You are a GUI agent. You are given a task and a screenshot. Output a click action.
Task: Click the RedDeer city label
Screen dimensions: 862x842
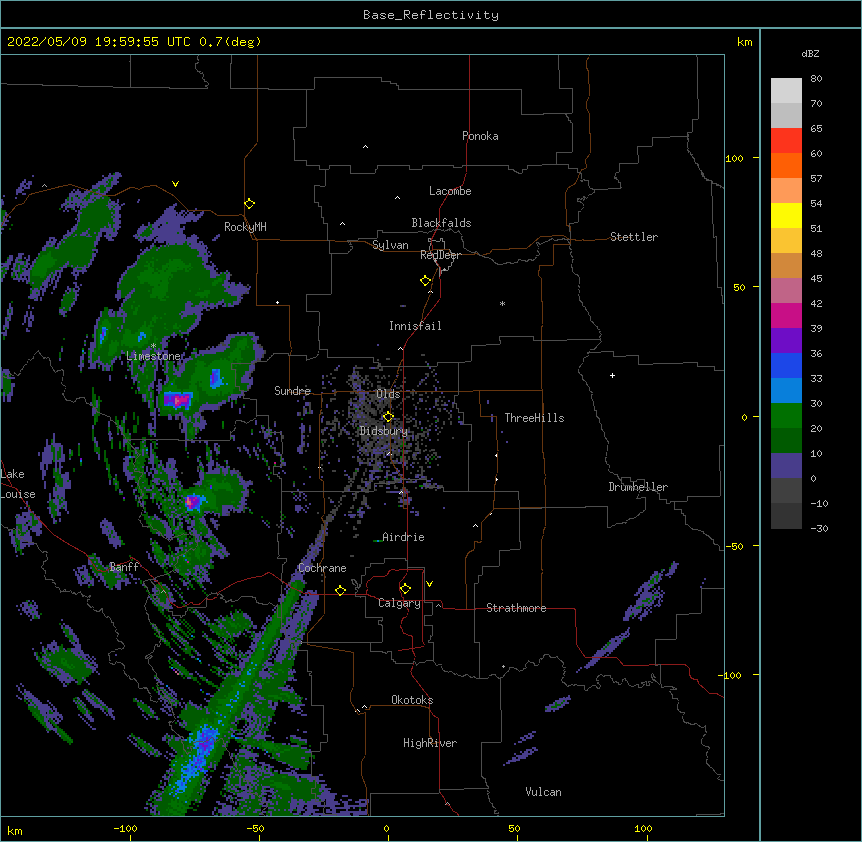[x=440, y=255]
